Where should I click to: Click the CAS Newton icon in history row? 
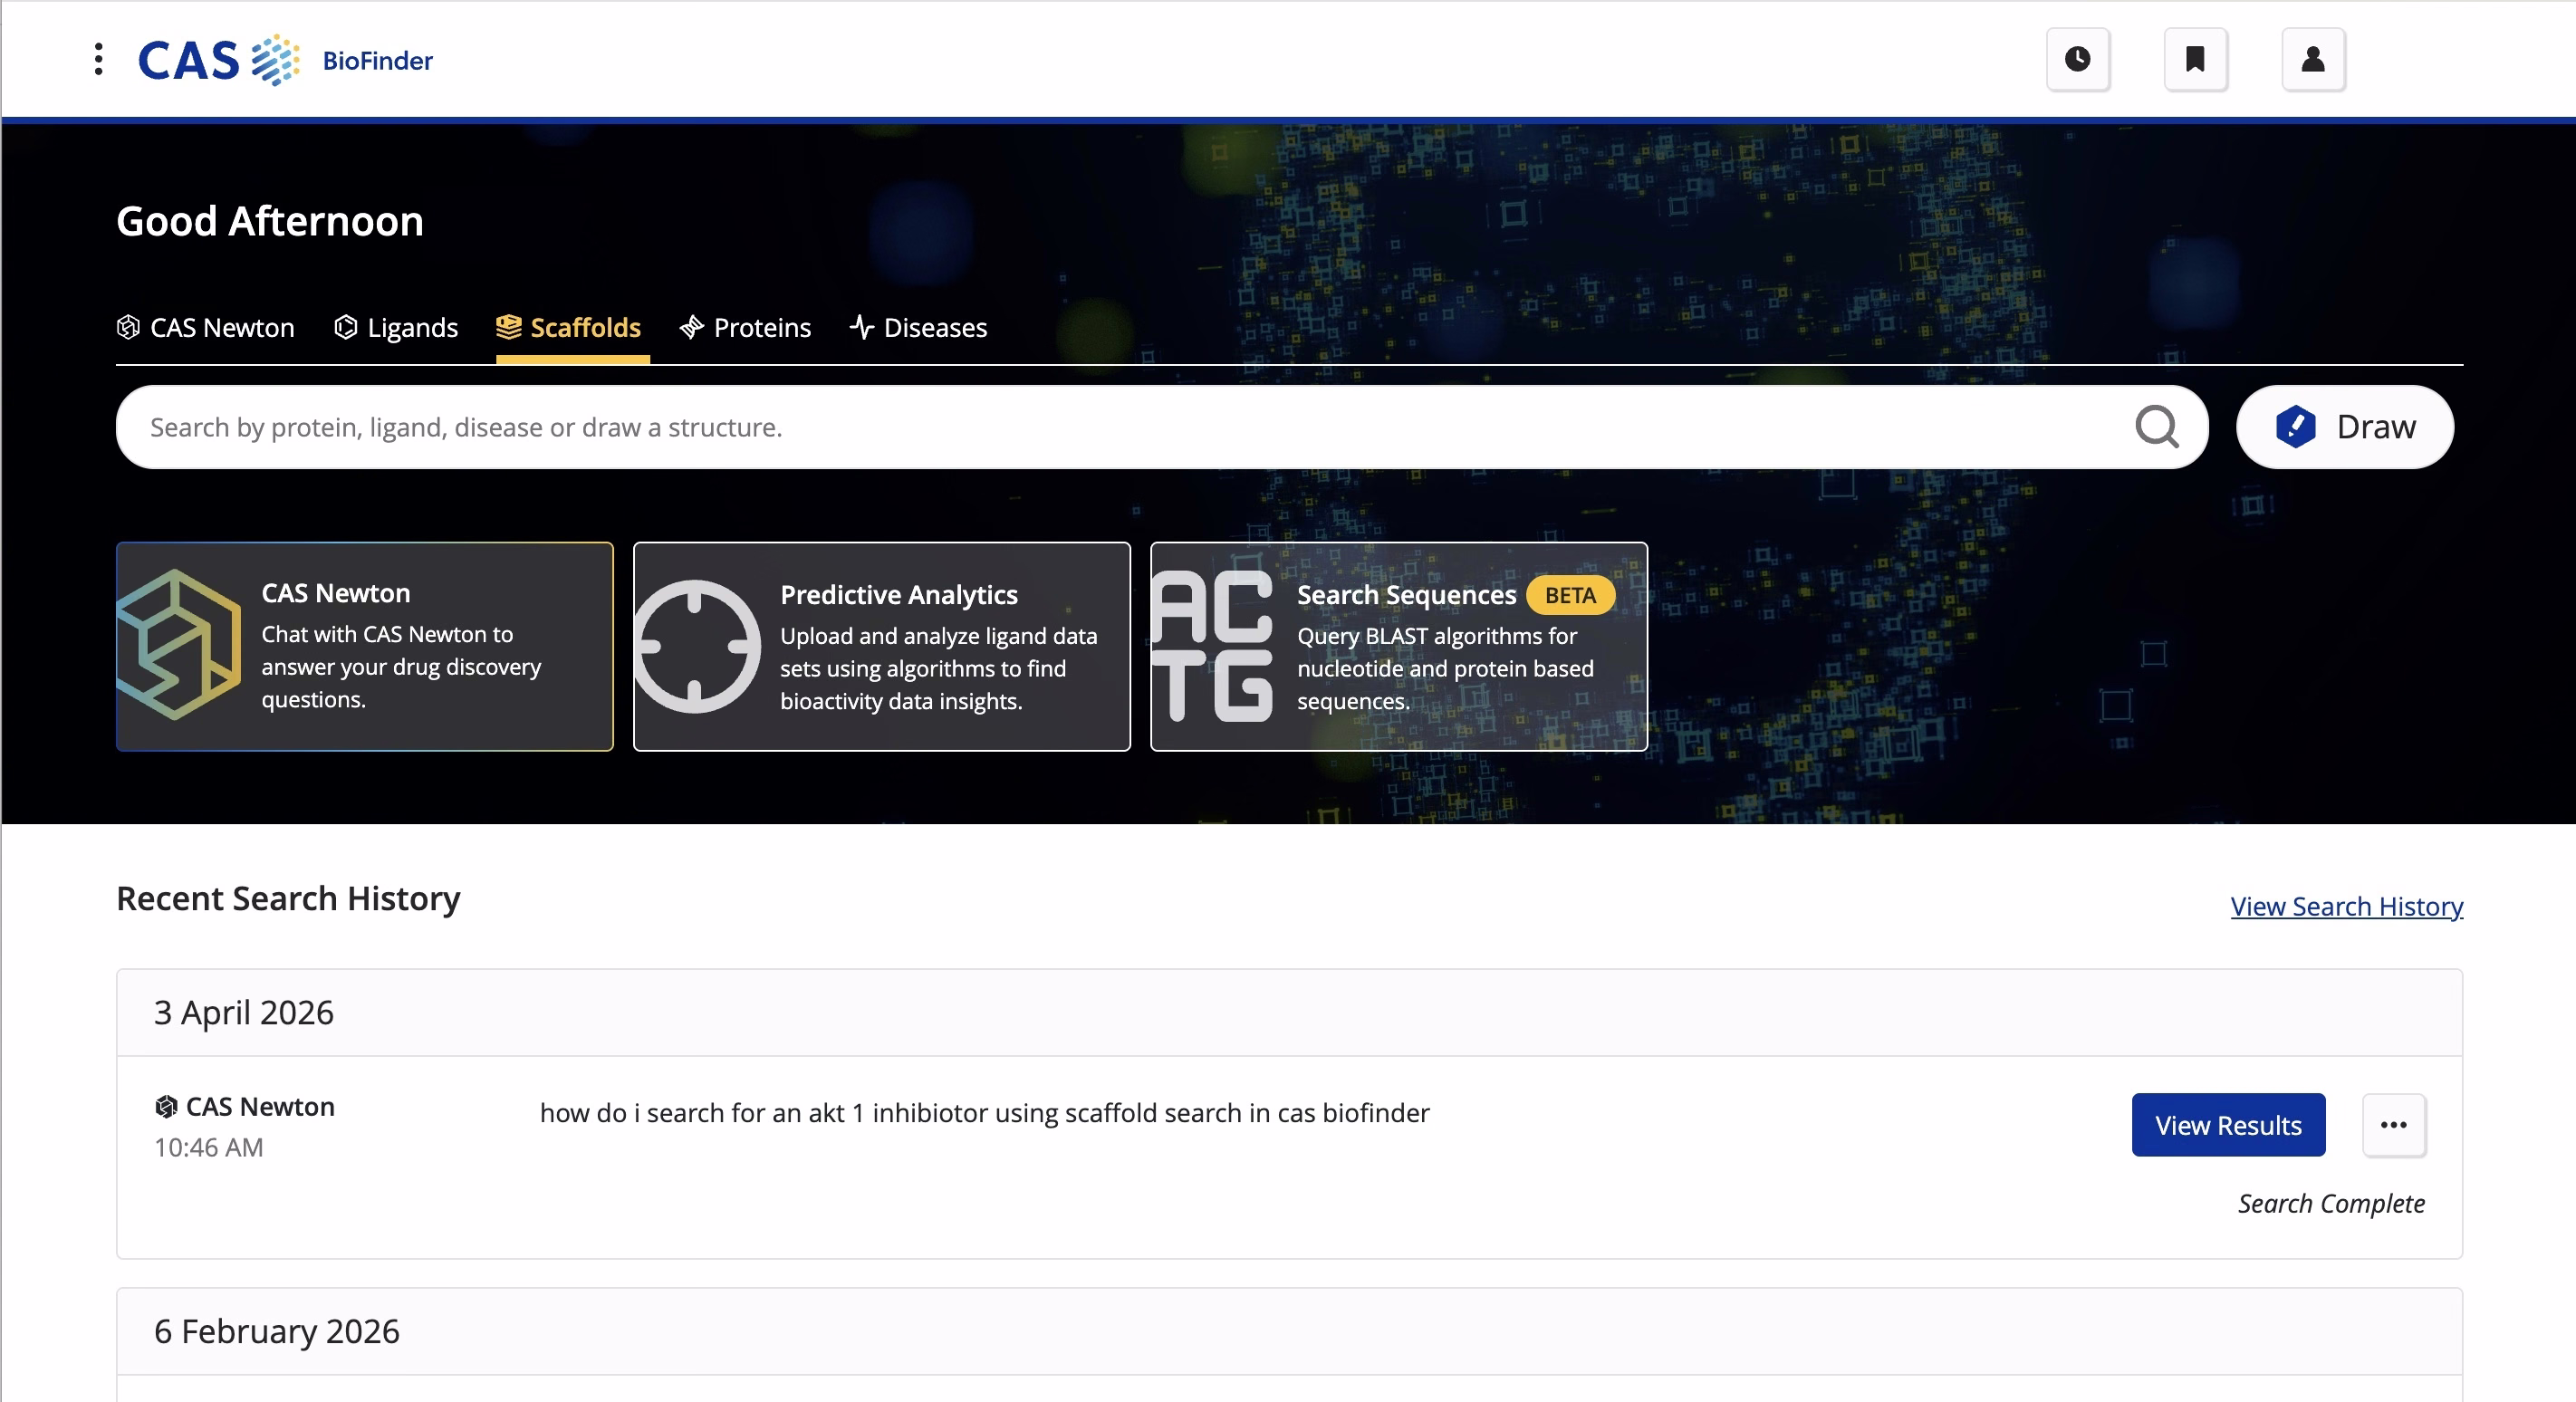166,1107
